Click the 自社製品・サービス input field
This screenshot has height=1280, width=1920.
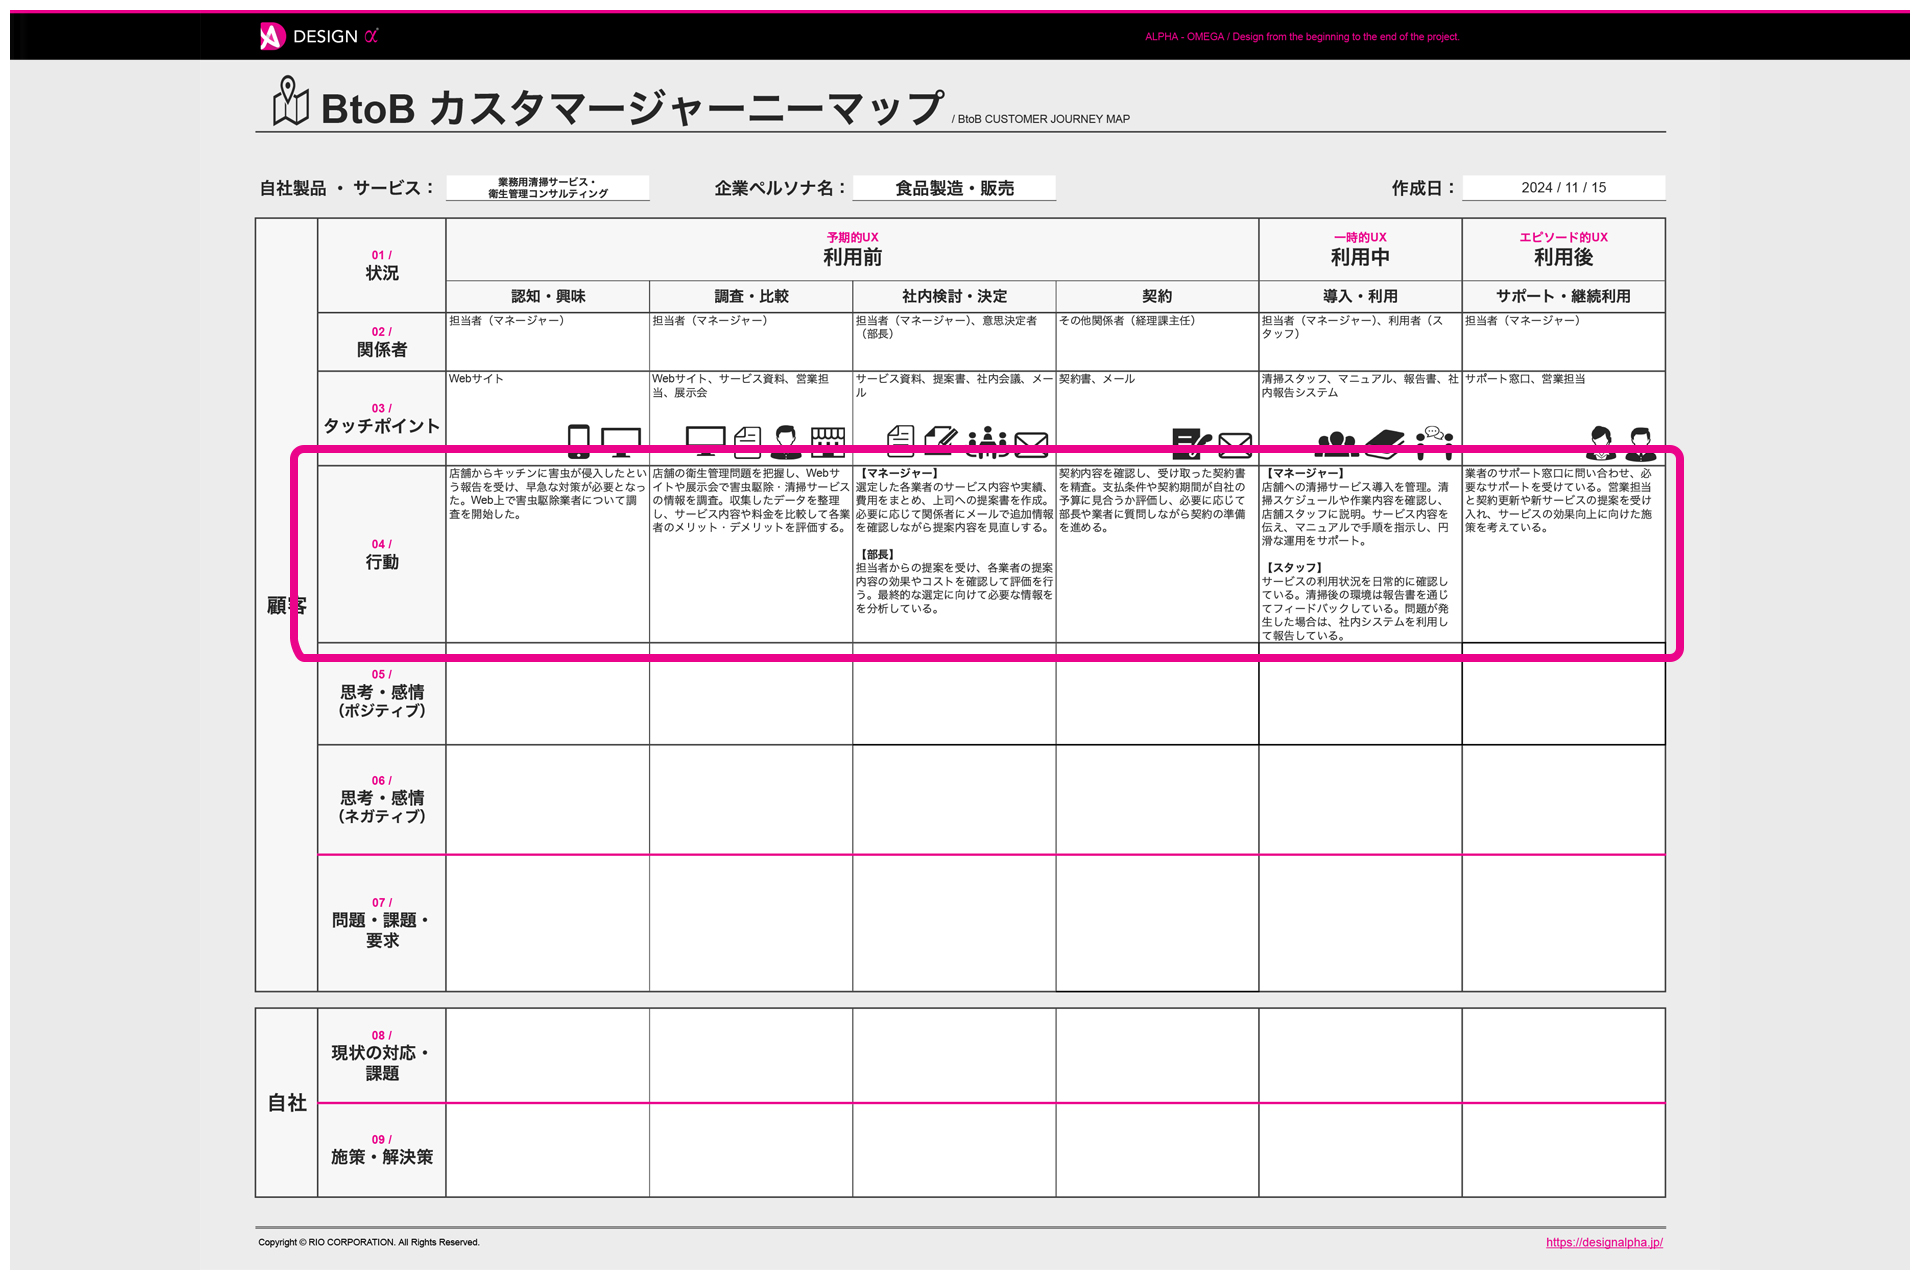[548, 188]
